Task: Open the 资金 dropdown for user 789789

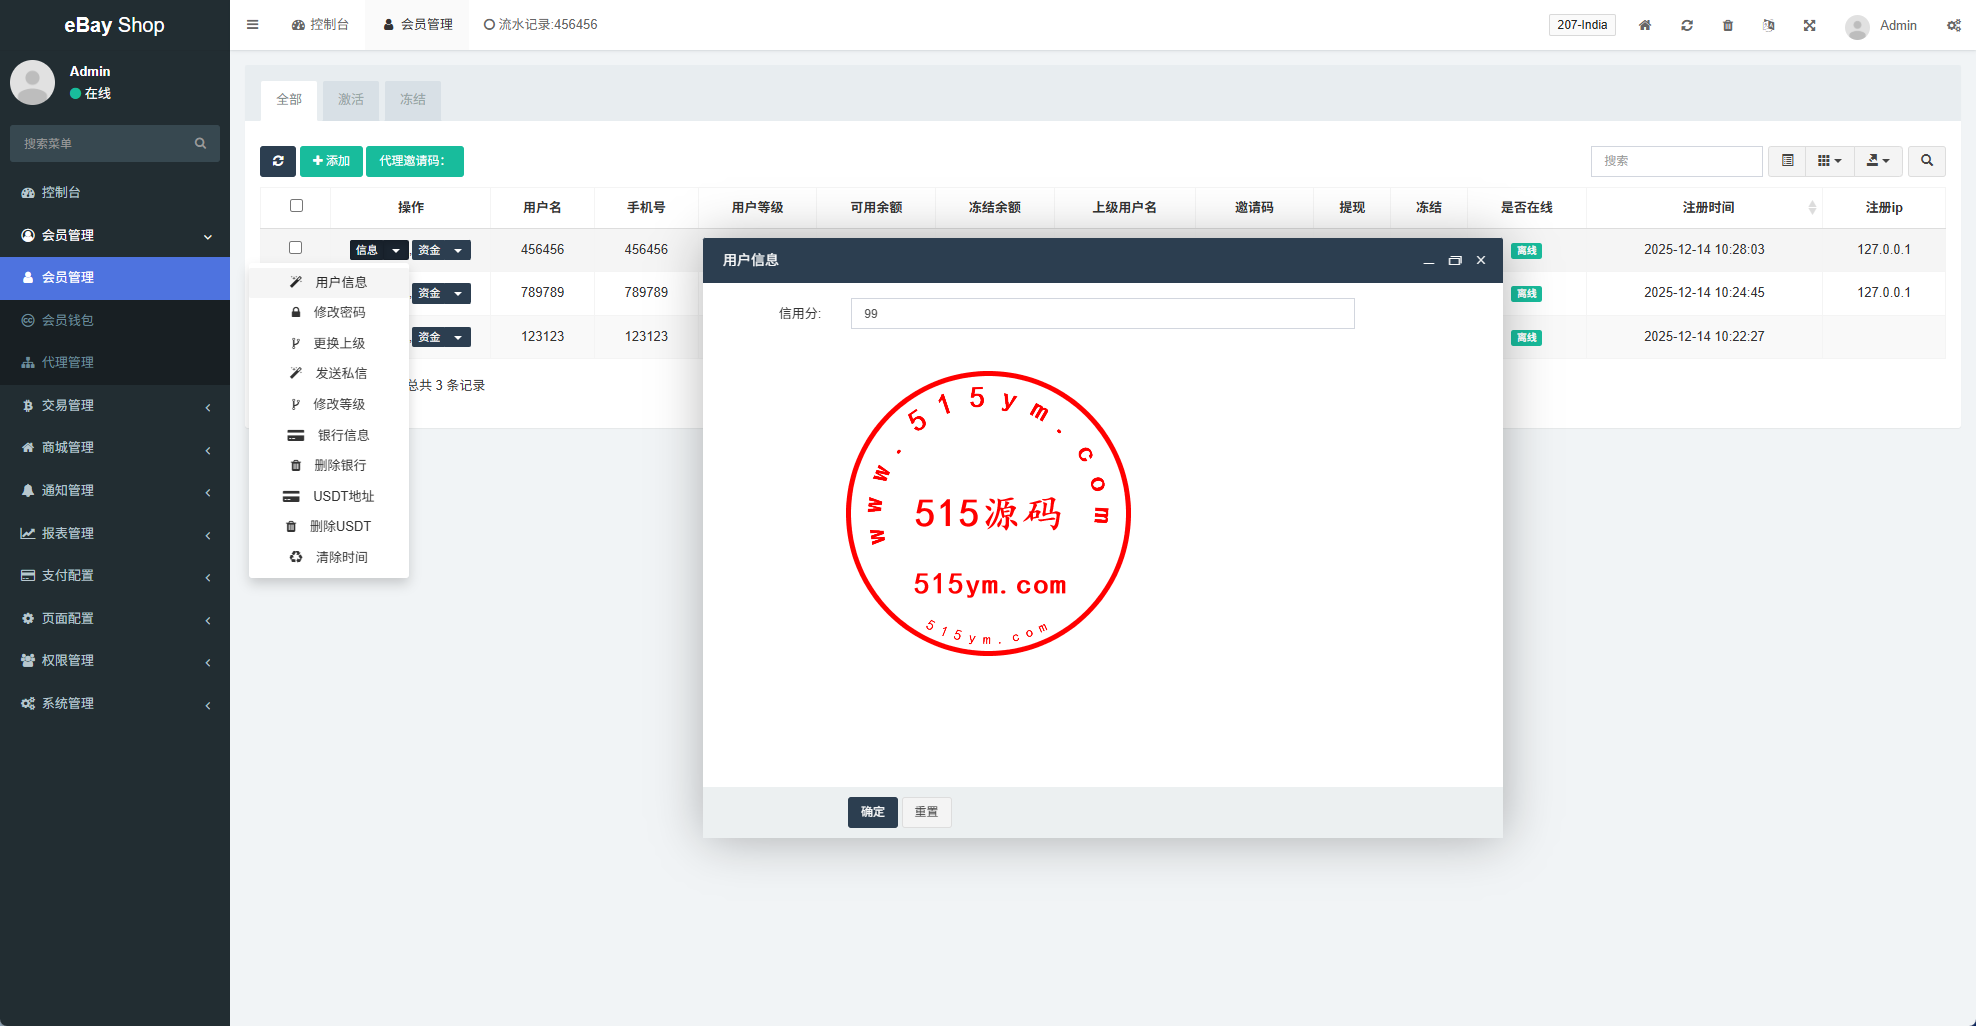Action: click(441, 294)
